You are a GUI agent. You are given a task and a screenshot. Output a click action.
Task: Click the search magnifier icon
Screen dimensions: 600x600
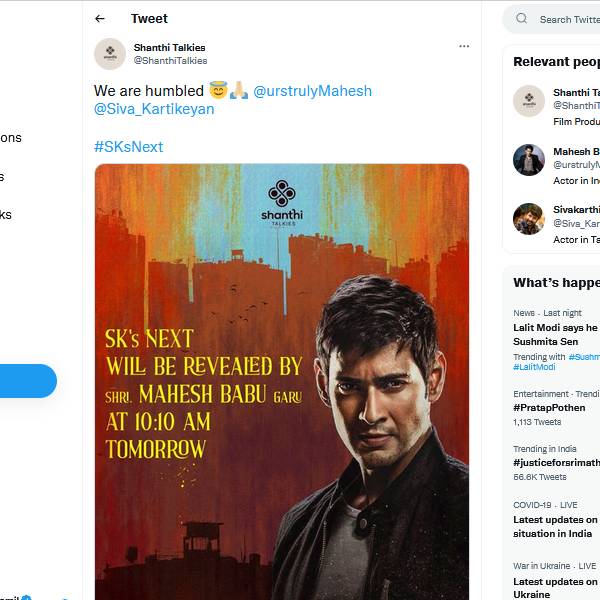click(522, 19)
